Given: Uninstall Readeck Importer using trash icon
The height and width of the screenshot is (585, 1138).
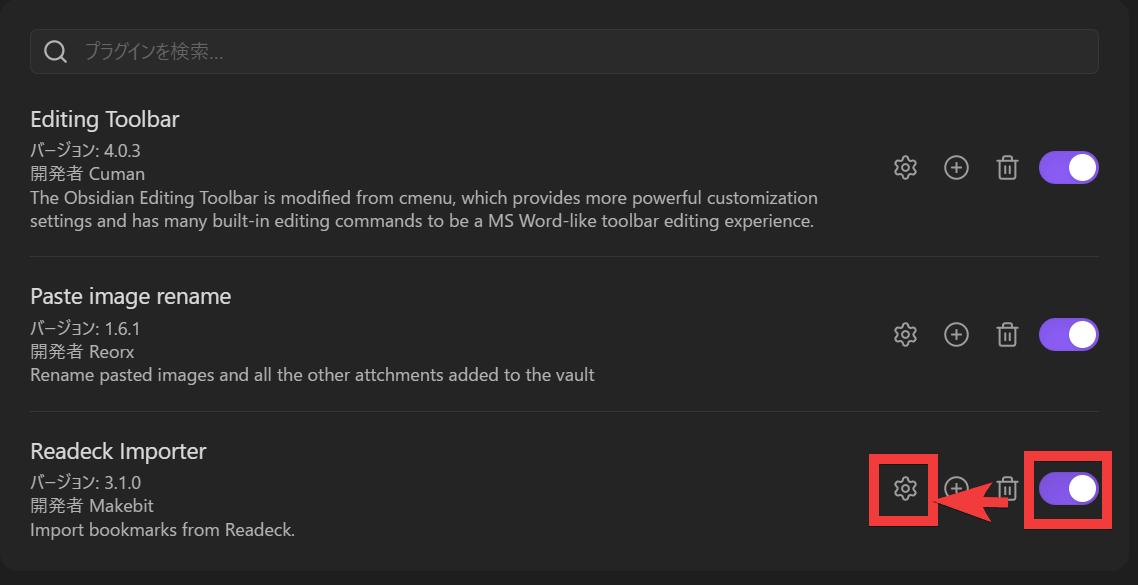Looking at the screenshot, I should click(x=1009, y=488).
